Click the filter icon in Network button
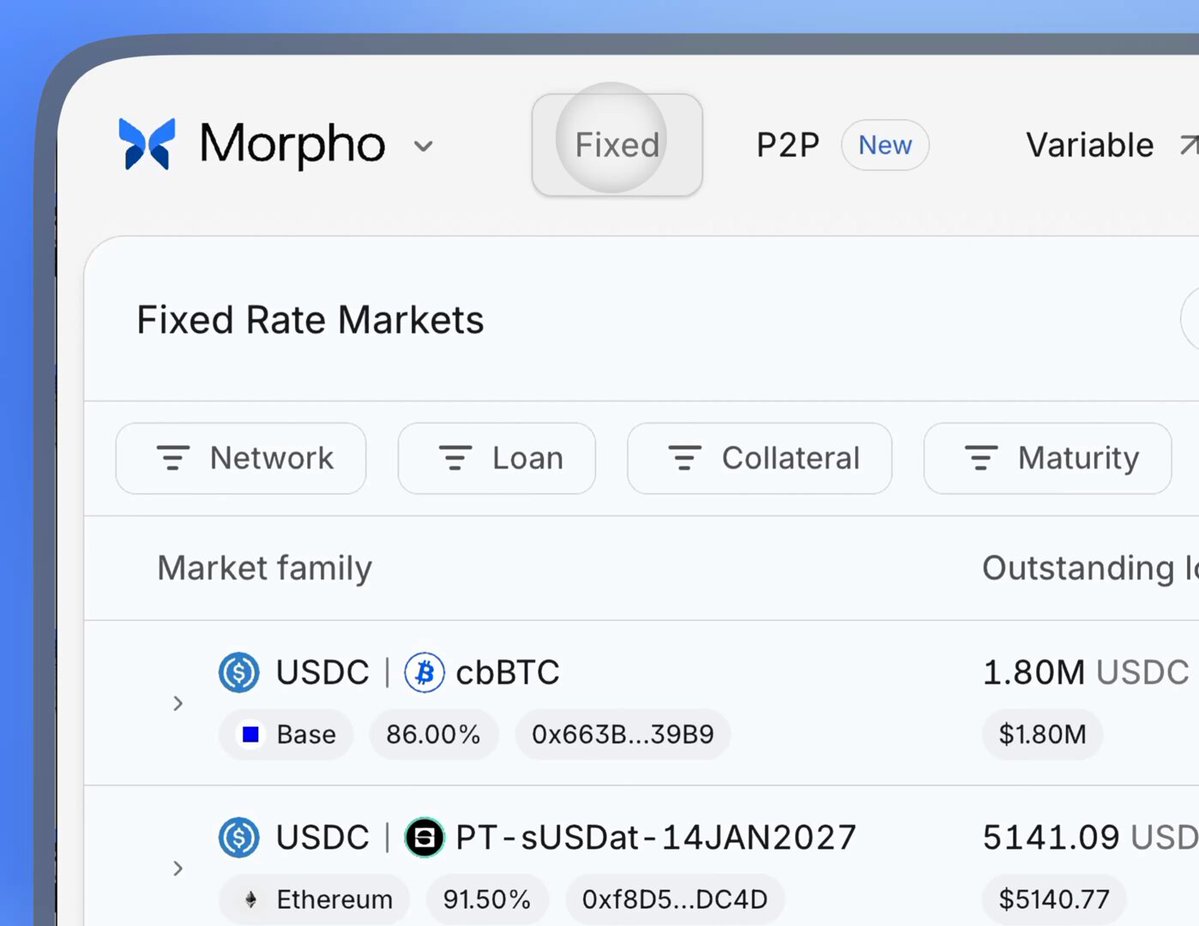1199x926 pixels. tap(173, 458)
